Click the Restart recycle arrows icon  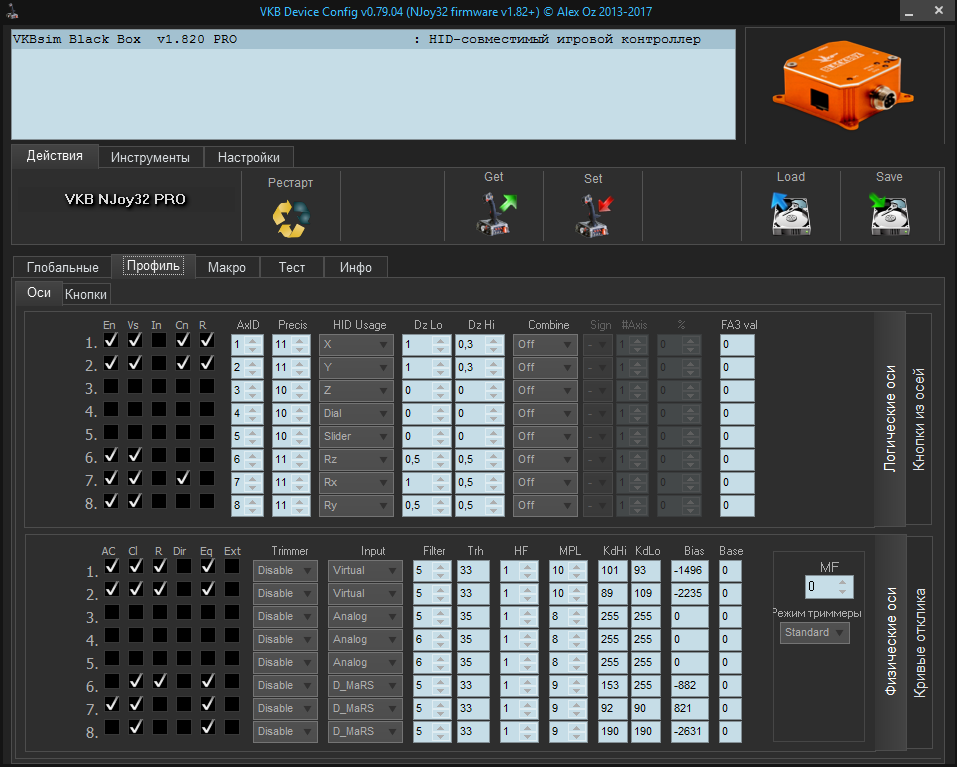coord(291,219)
